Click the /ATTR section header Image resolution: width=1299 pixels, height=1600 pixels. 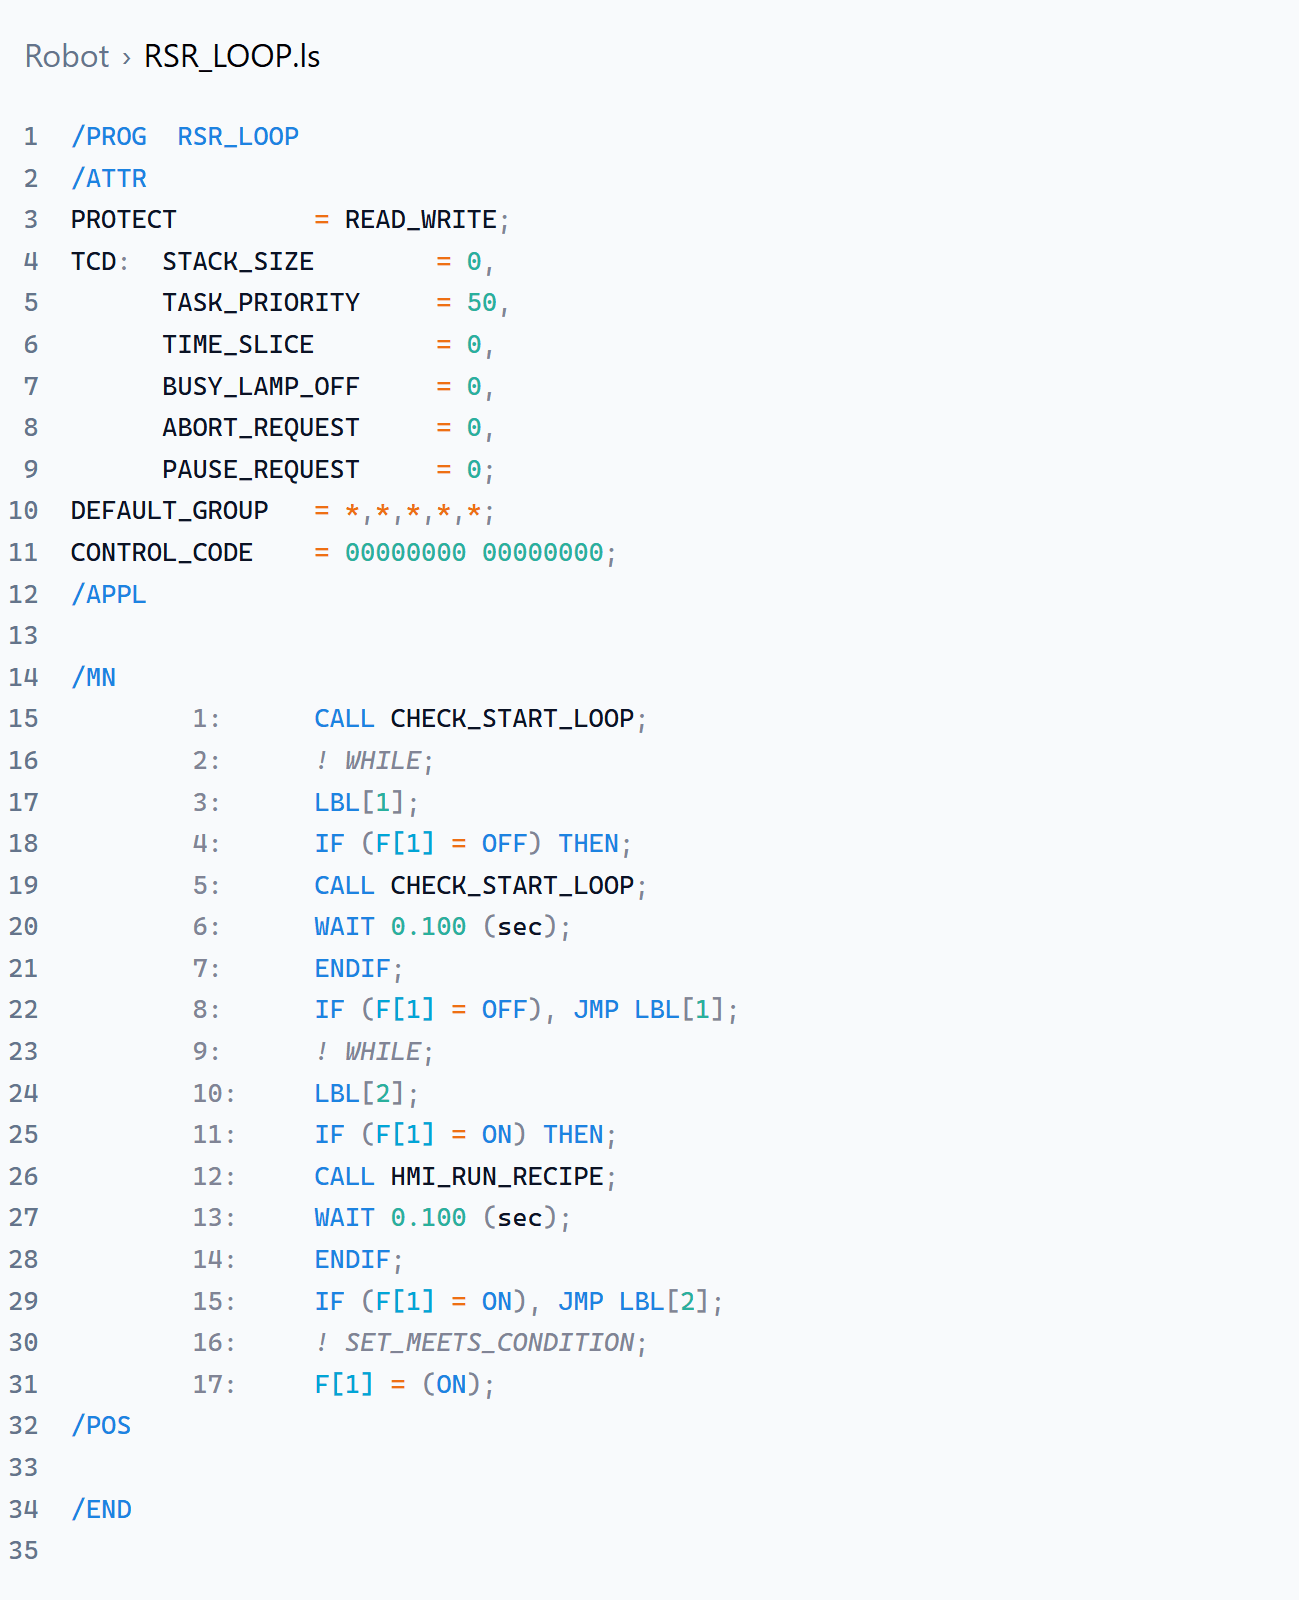109,178
